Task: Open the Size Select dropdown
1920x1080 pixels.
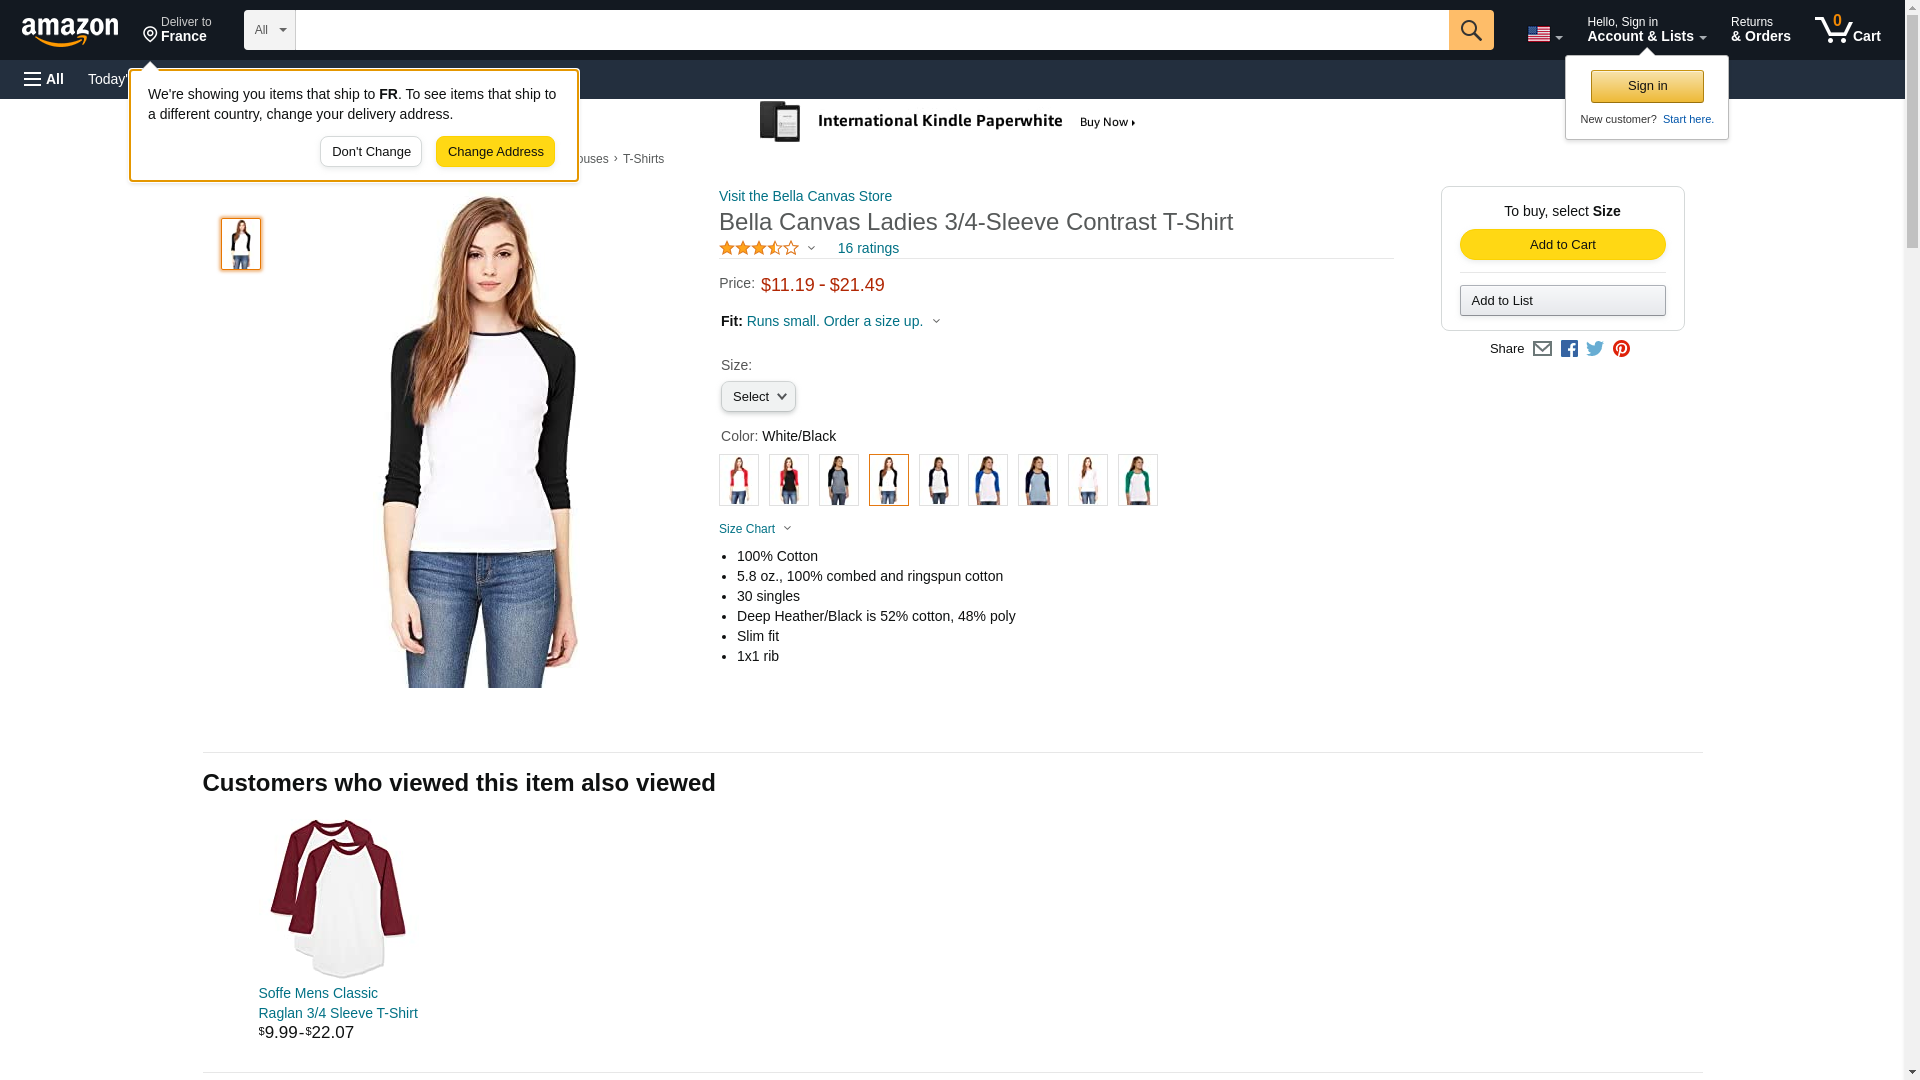Action: (758, 397)
